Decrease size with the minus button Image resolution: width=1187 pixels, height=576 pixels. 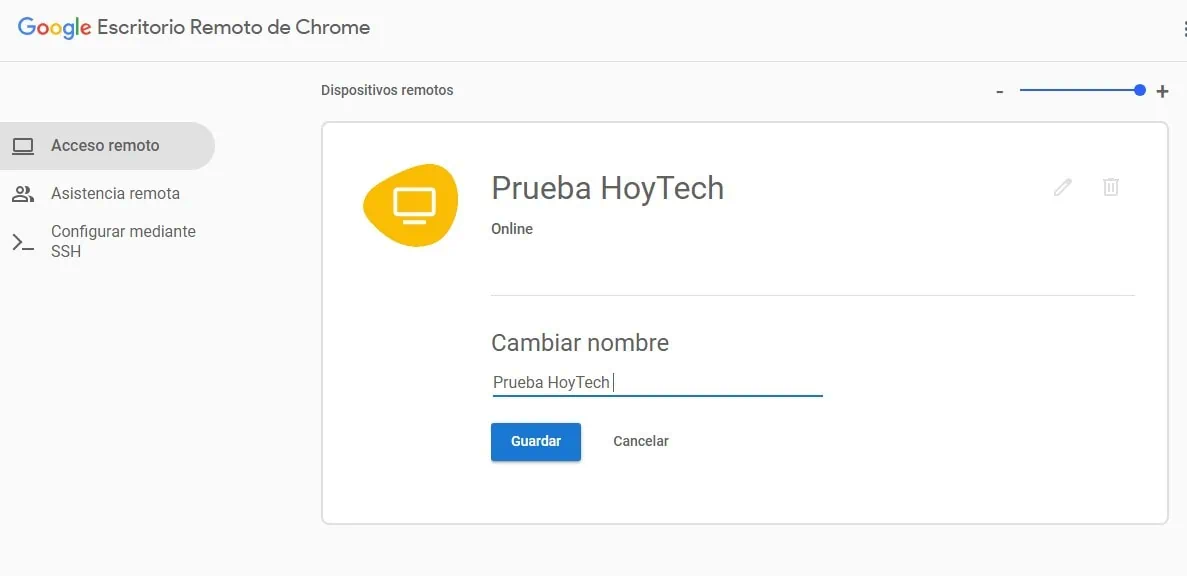click(999, 91)
